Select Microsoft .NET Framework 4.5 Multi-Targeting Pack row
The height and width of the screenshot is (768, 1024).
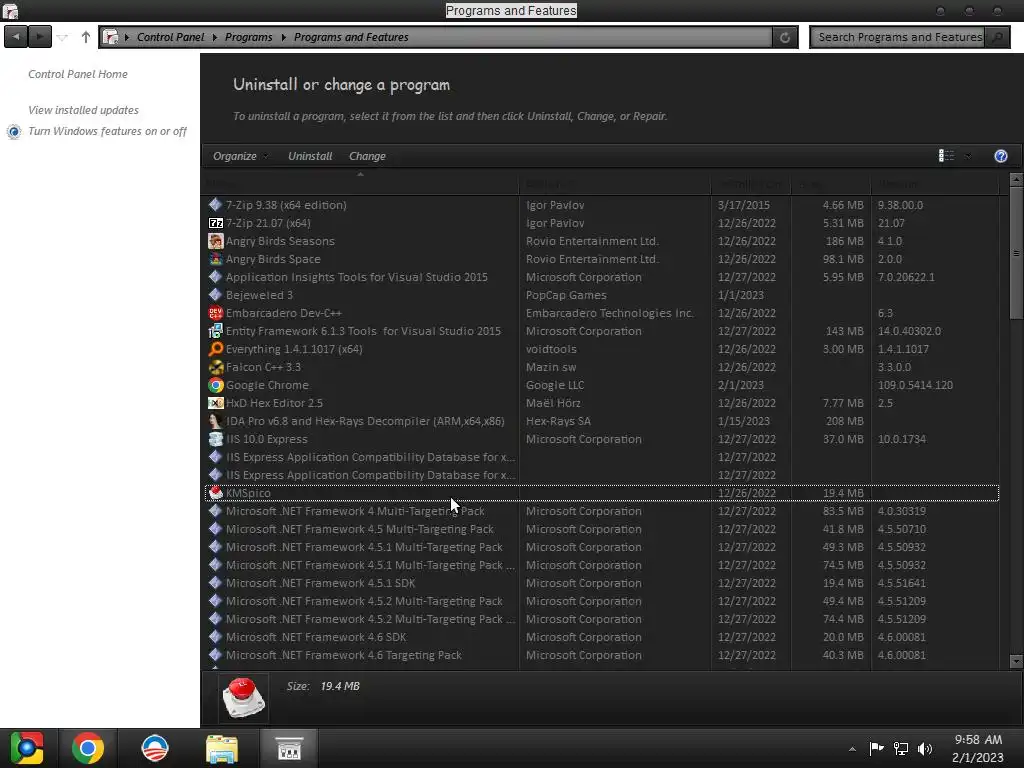[x=602, y=529]
